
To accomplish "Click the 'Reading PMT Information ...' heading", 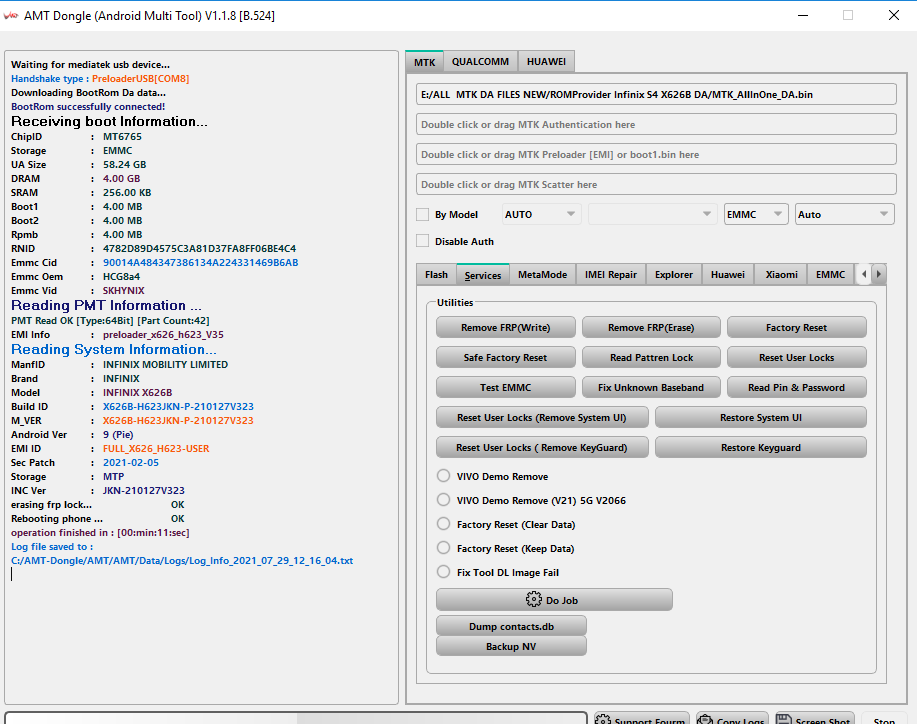I will [x=106, y=305].
